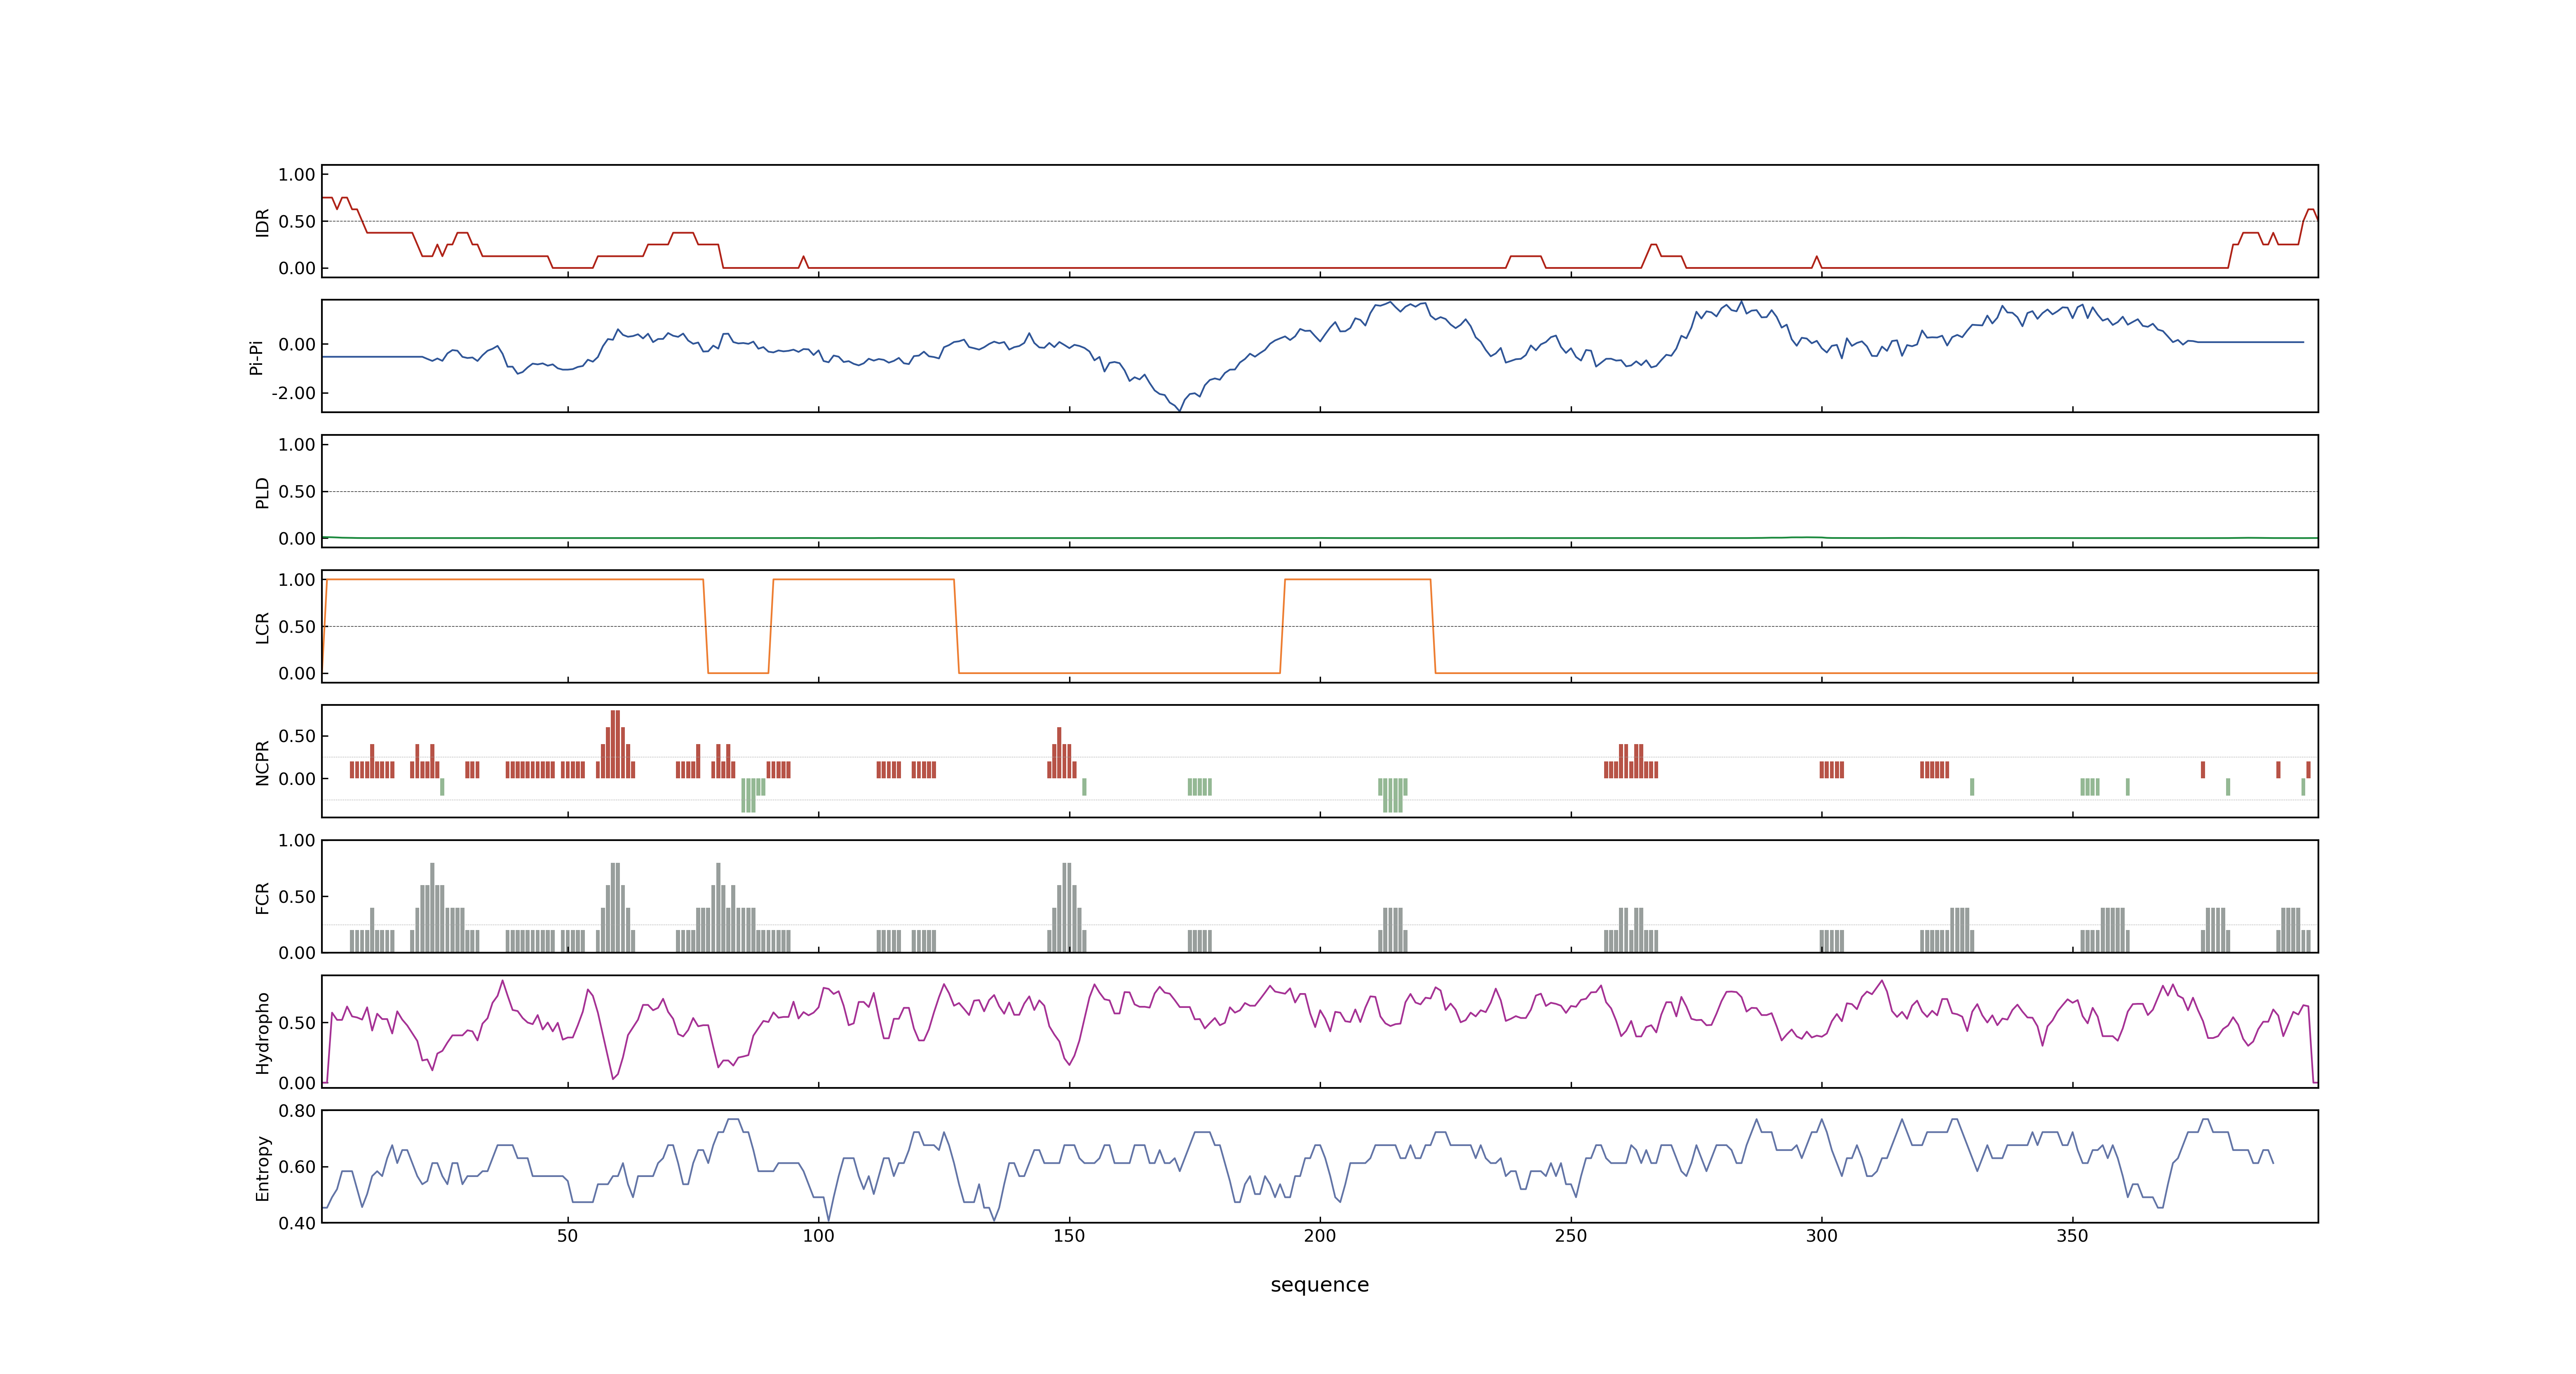Click the FCR axis label
2576x1374 pixels.
(262, 898)
